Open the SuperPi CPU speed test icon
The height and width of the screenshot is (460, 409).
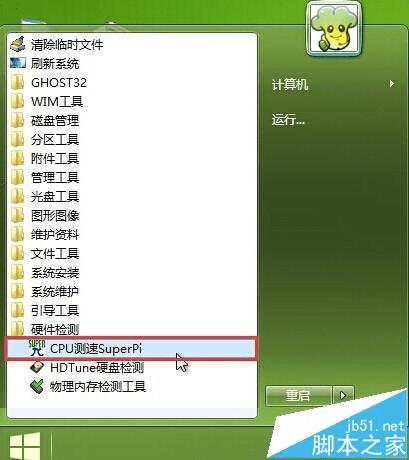[37, 348]
